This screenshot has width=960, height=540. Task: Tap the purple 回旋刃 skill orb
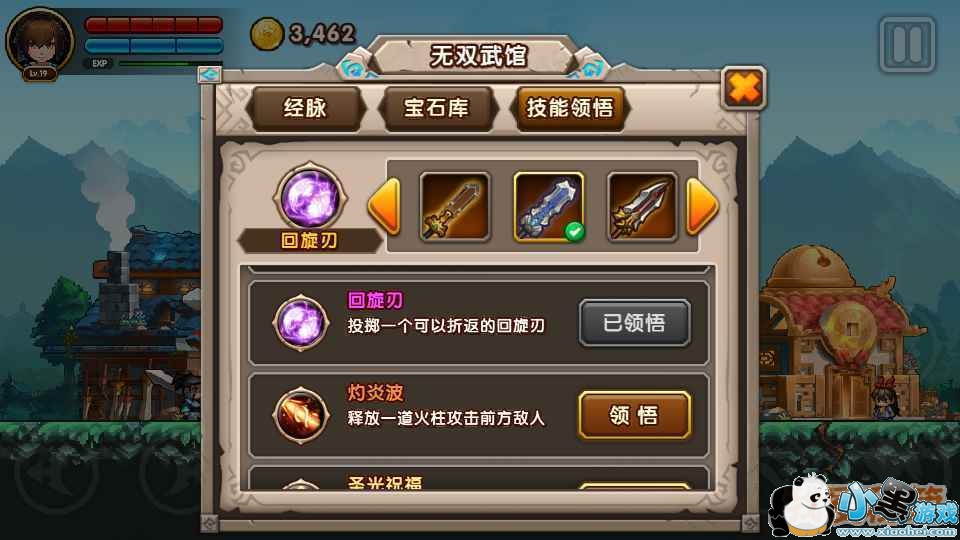(310, 197)
